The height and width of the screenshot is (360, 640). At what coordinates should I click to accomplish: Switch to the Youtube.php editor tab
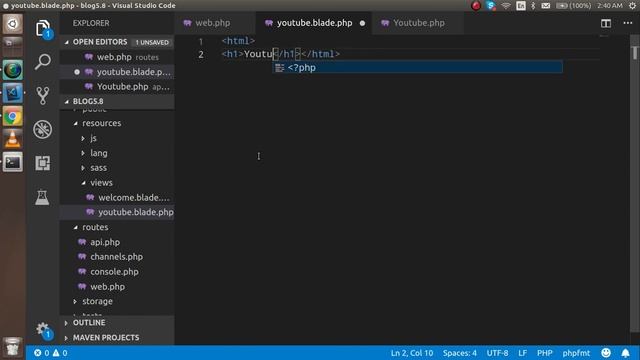click(x=418, y=23)
